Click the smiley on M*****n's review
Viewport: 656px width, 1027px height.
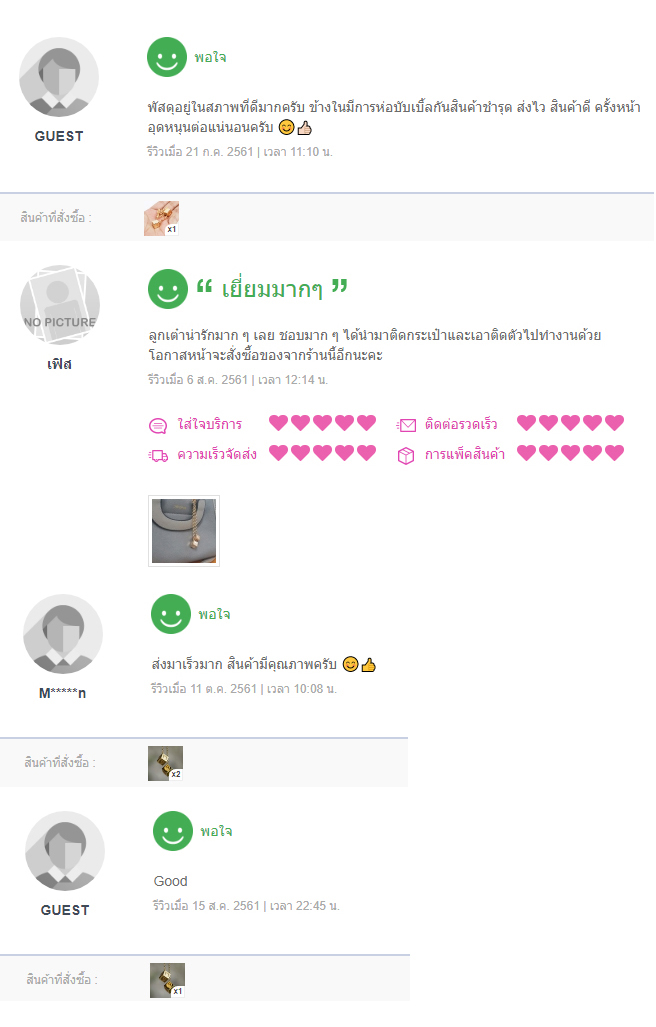coord(171,614)
